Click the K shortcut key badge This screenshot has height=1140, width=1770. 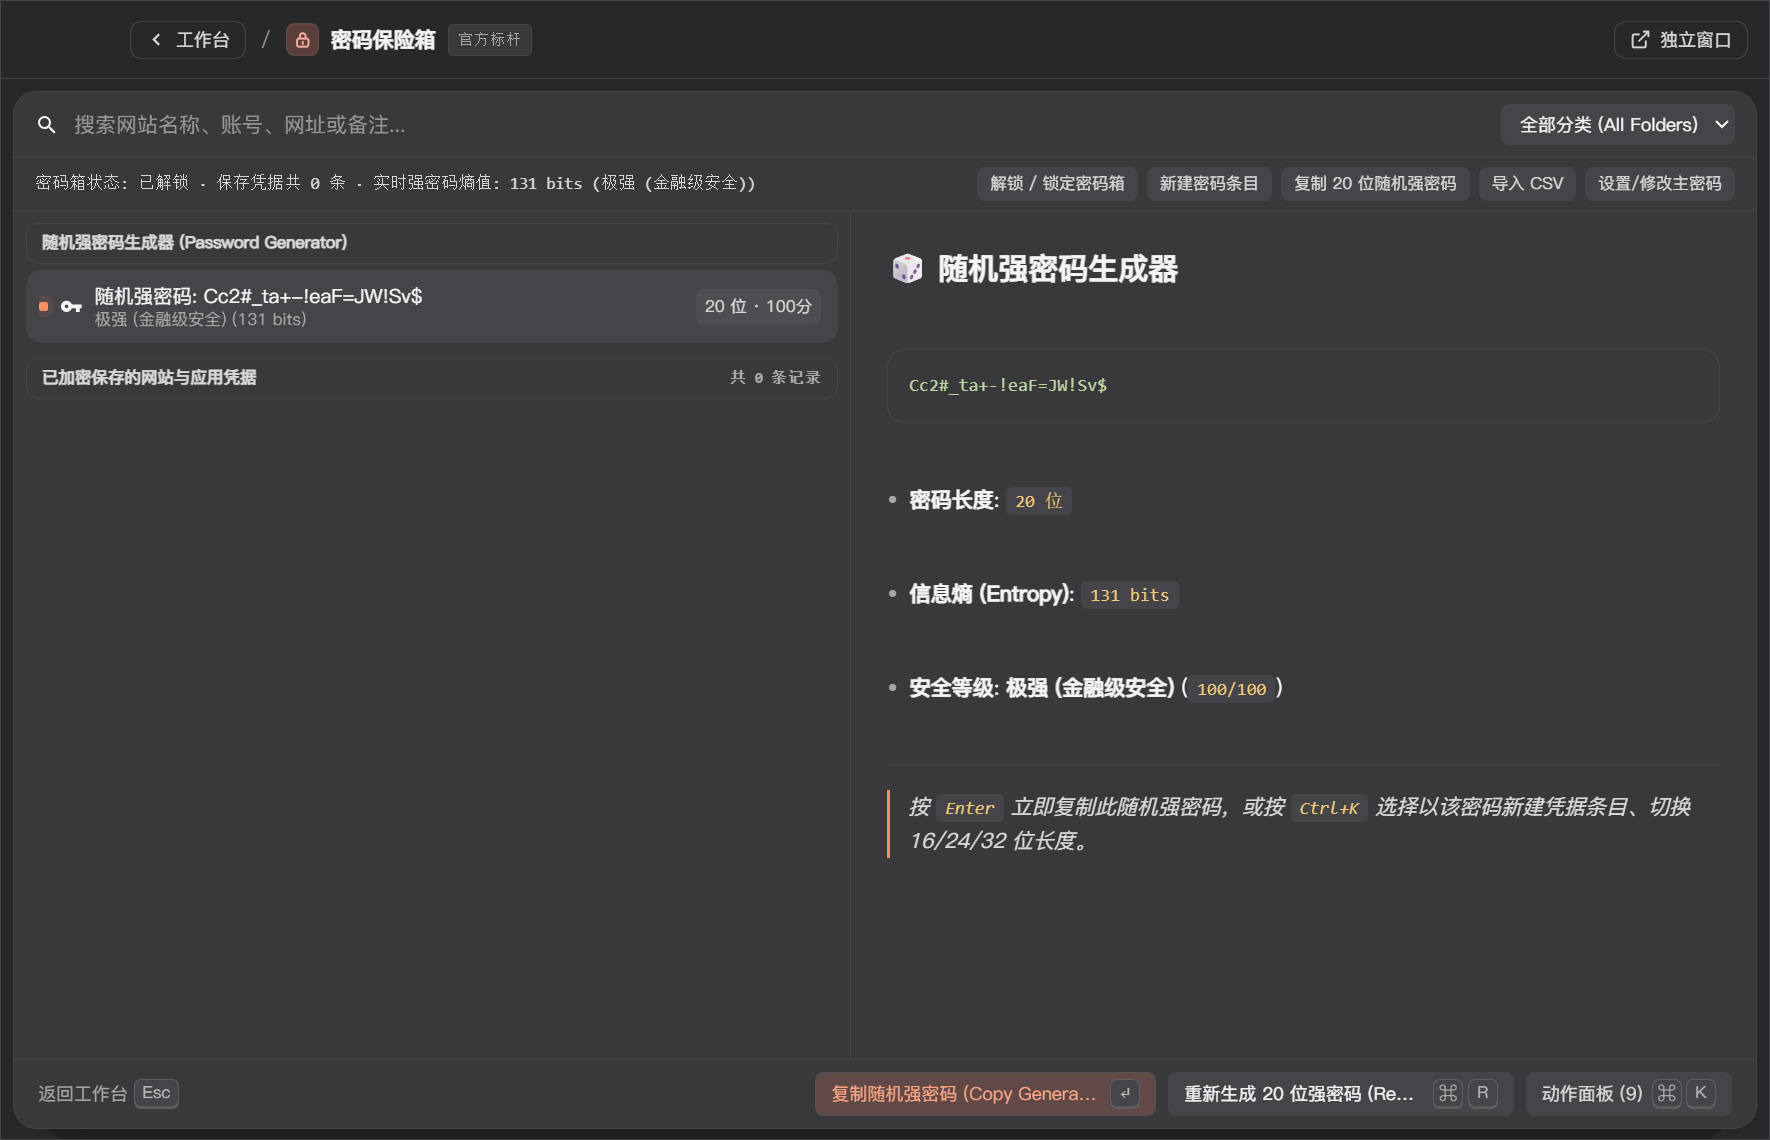(1701, 1094)
